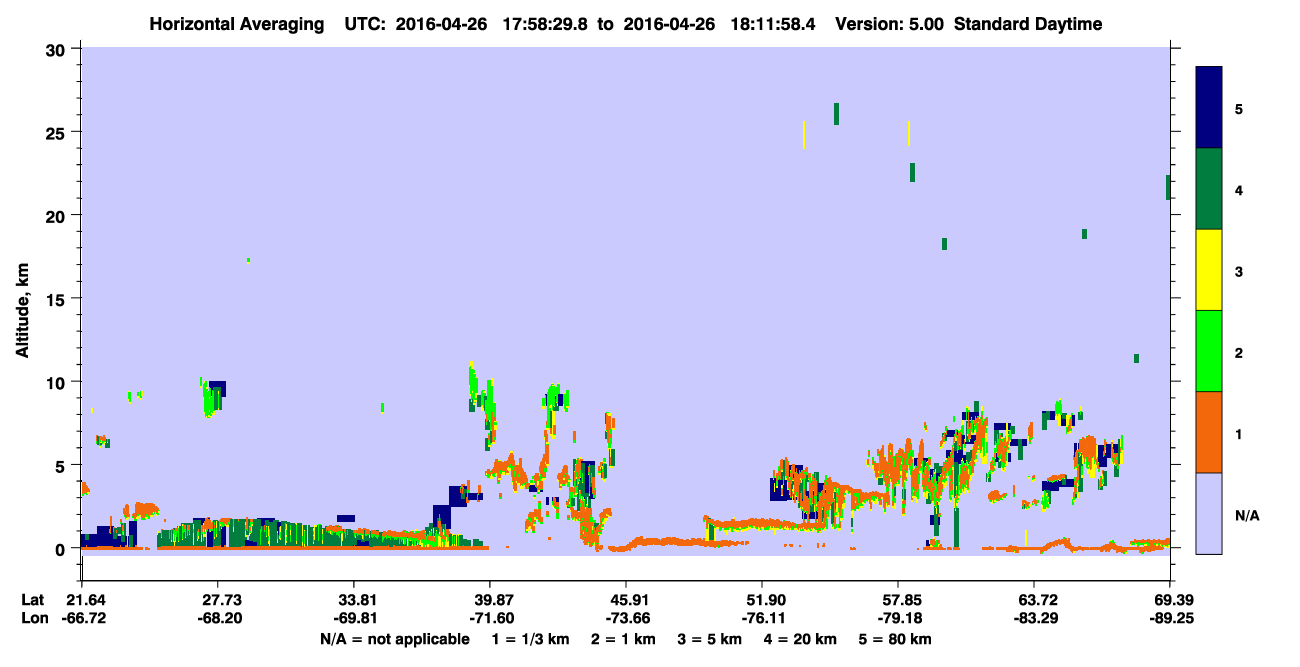Click the colorbar label '3'
Image resolution: width=1300 pixels, height=667 pixels.
click(x=1238, y=271)
